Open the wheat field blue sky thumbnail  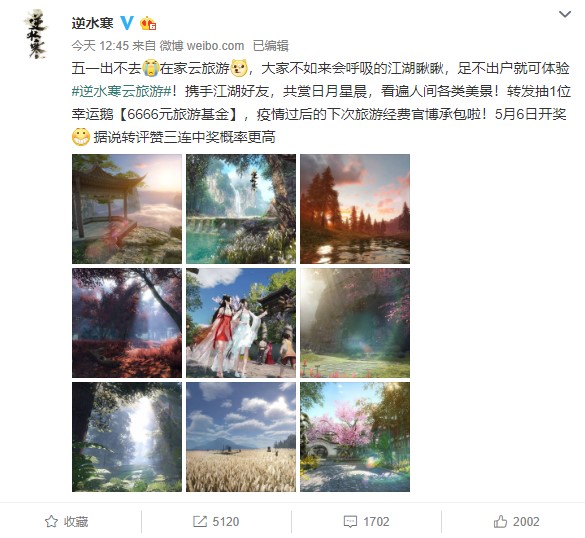[x=241, y=437]
